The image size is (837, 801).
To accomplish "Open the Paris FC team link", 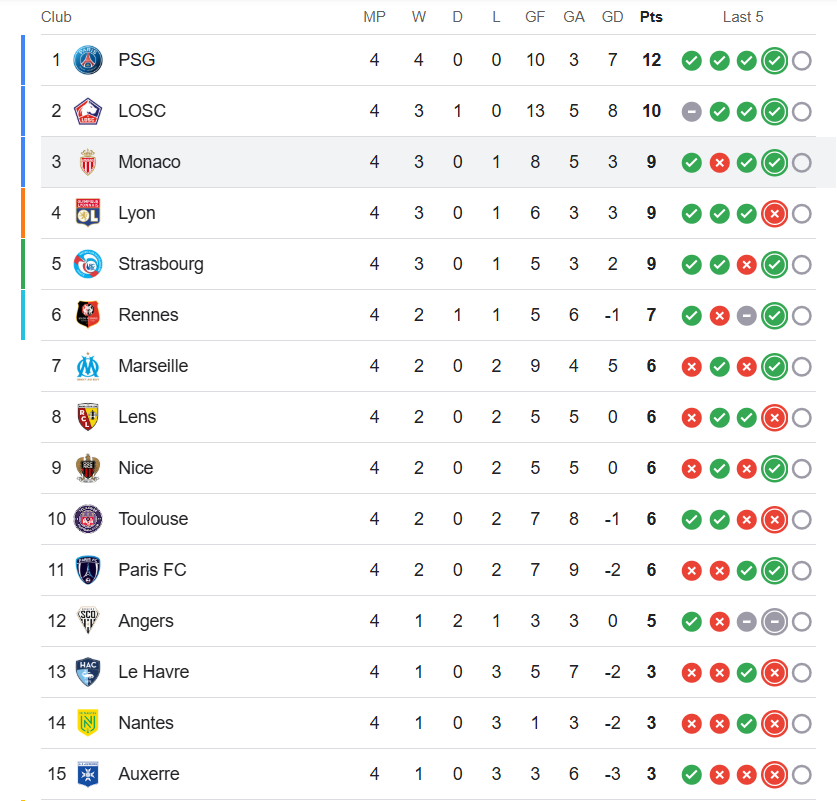I will [x=152, y=570].
